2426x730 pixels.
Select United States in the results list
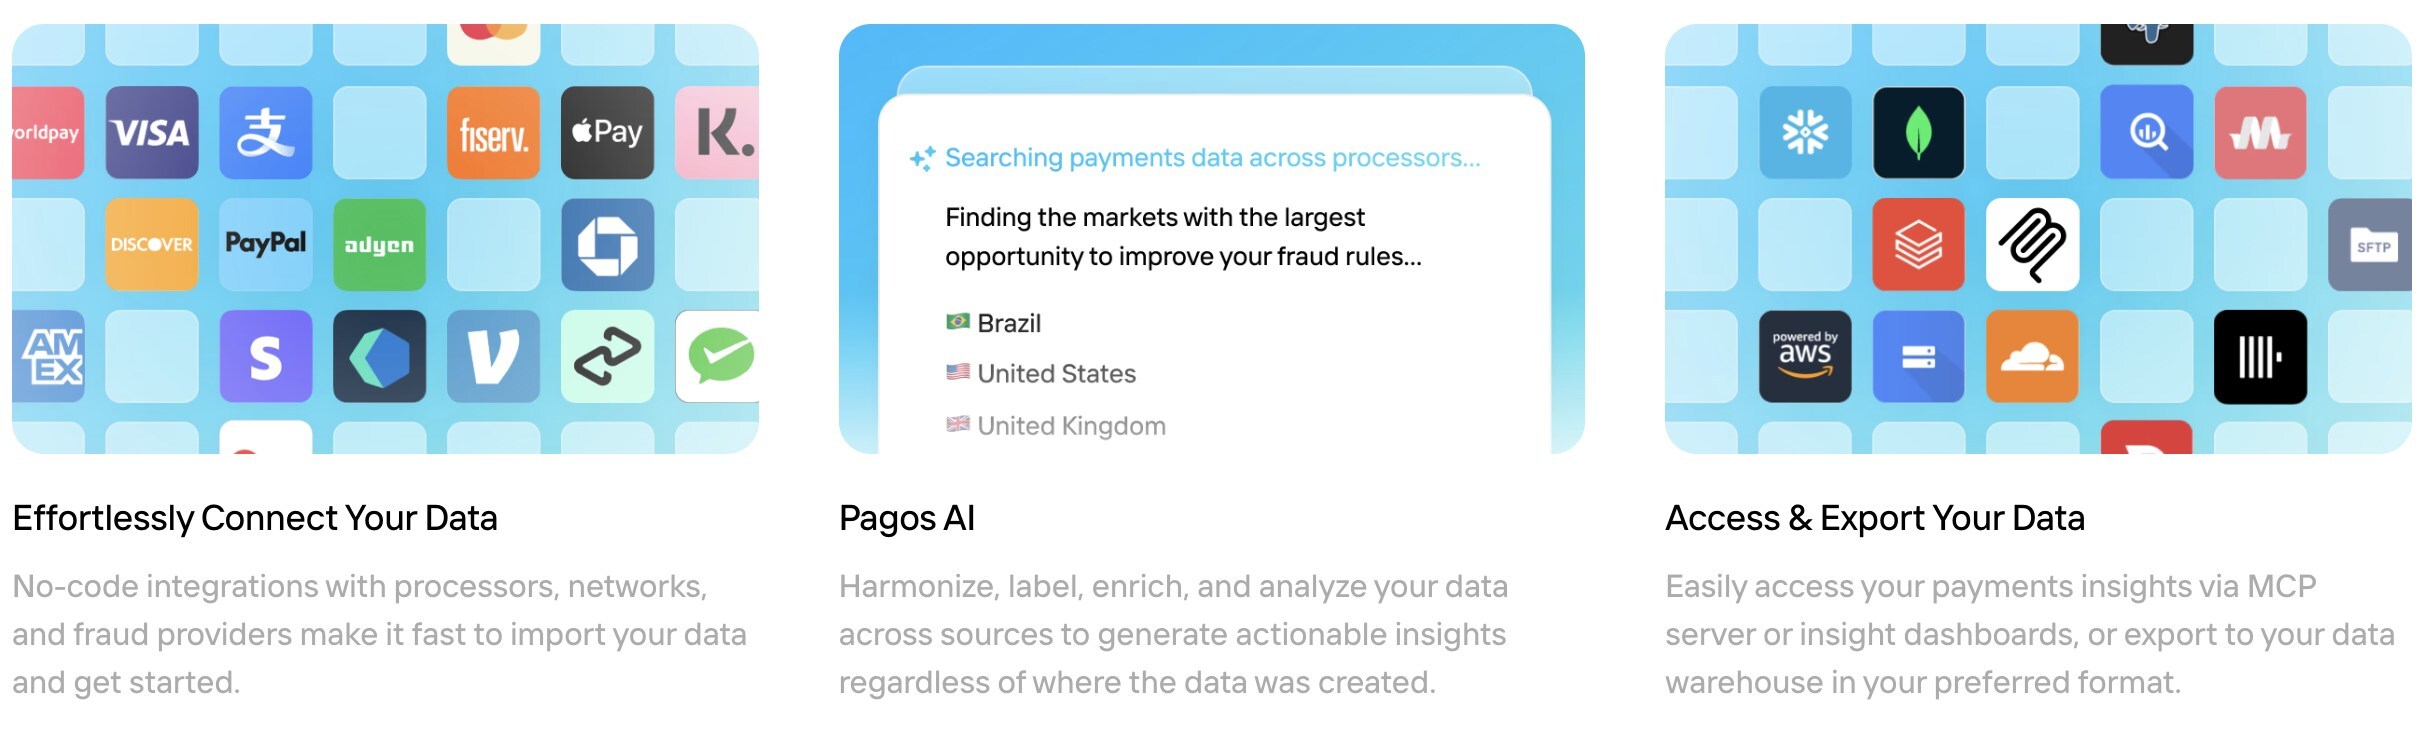click(x=1056, y=374)
